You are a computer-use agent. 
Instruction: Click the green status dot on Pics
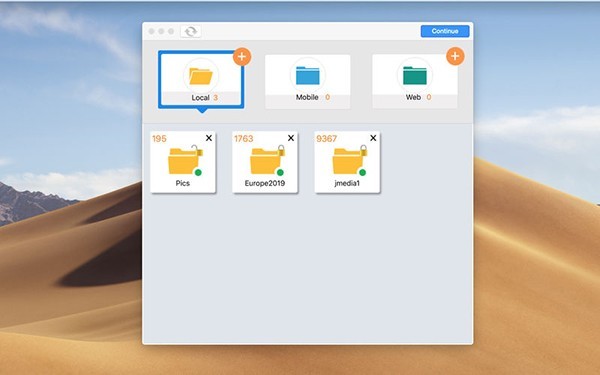pos(198,173)
